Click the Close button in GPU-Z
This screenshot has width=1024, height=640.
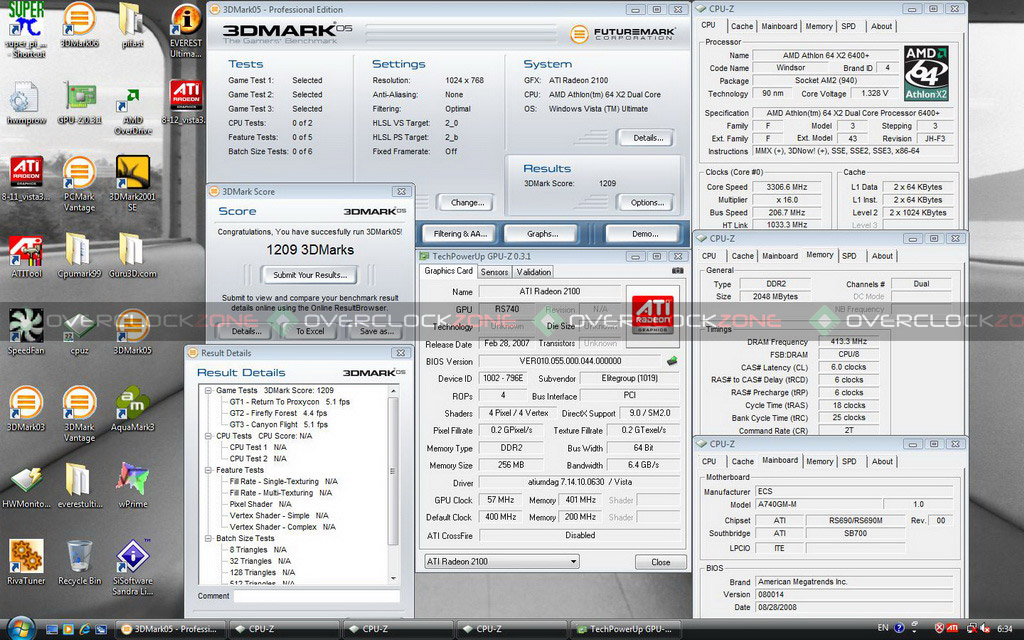point(660,562)
